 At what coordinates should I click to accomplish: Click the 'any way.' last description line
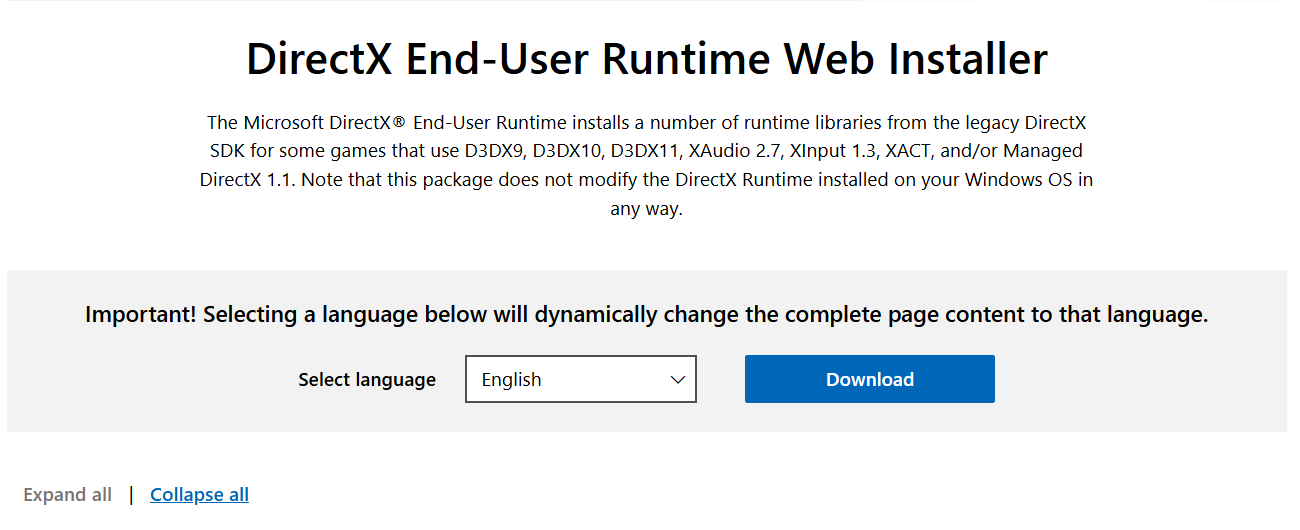coord(646,210)
